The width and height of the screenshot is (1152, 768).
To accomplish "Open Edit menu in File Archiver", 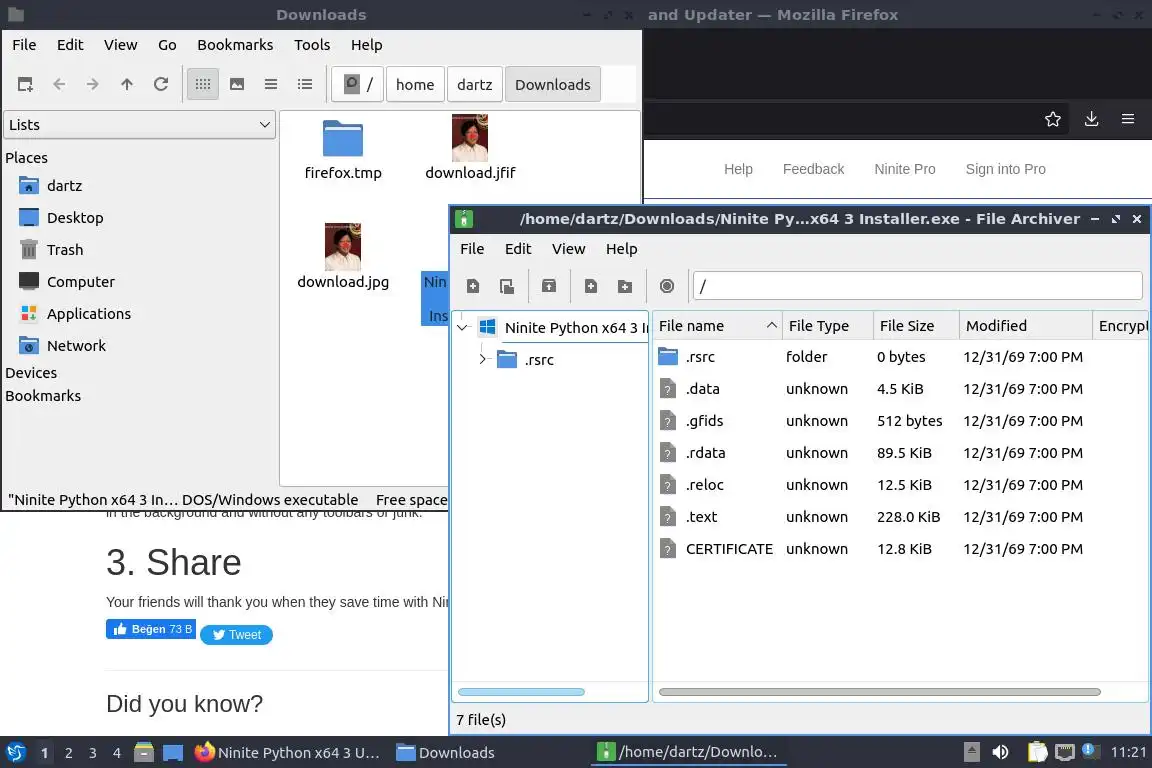I will (x=518, y=249).
